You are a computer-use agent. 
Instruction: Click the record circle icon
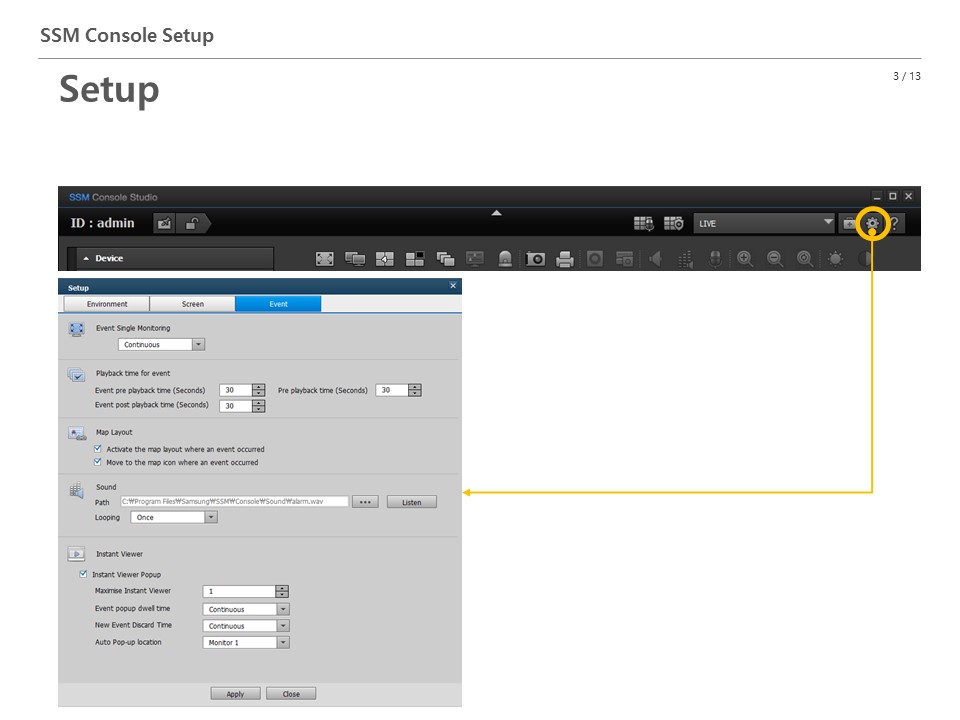point(594,259)
